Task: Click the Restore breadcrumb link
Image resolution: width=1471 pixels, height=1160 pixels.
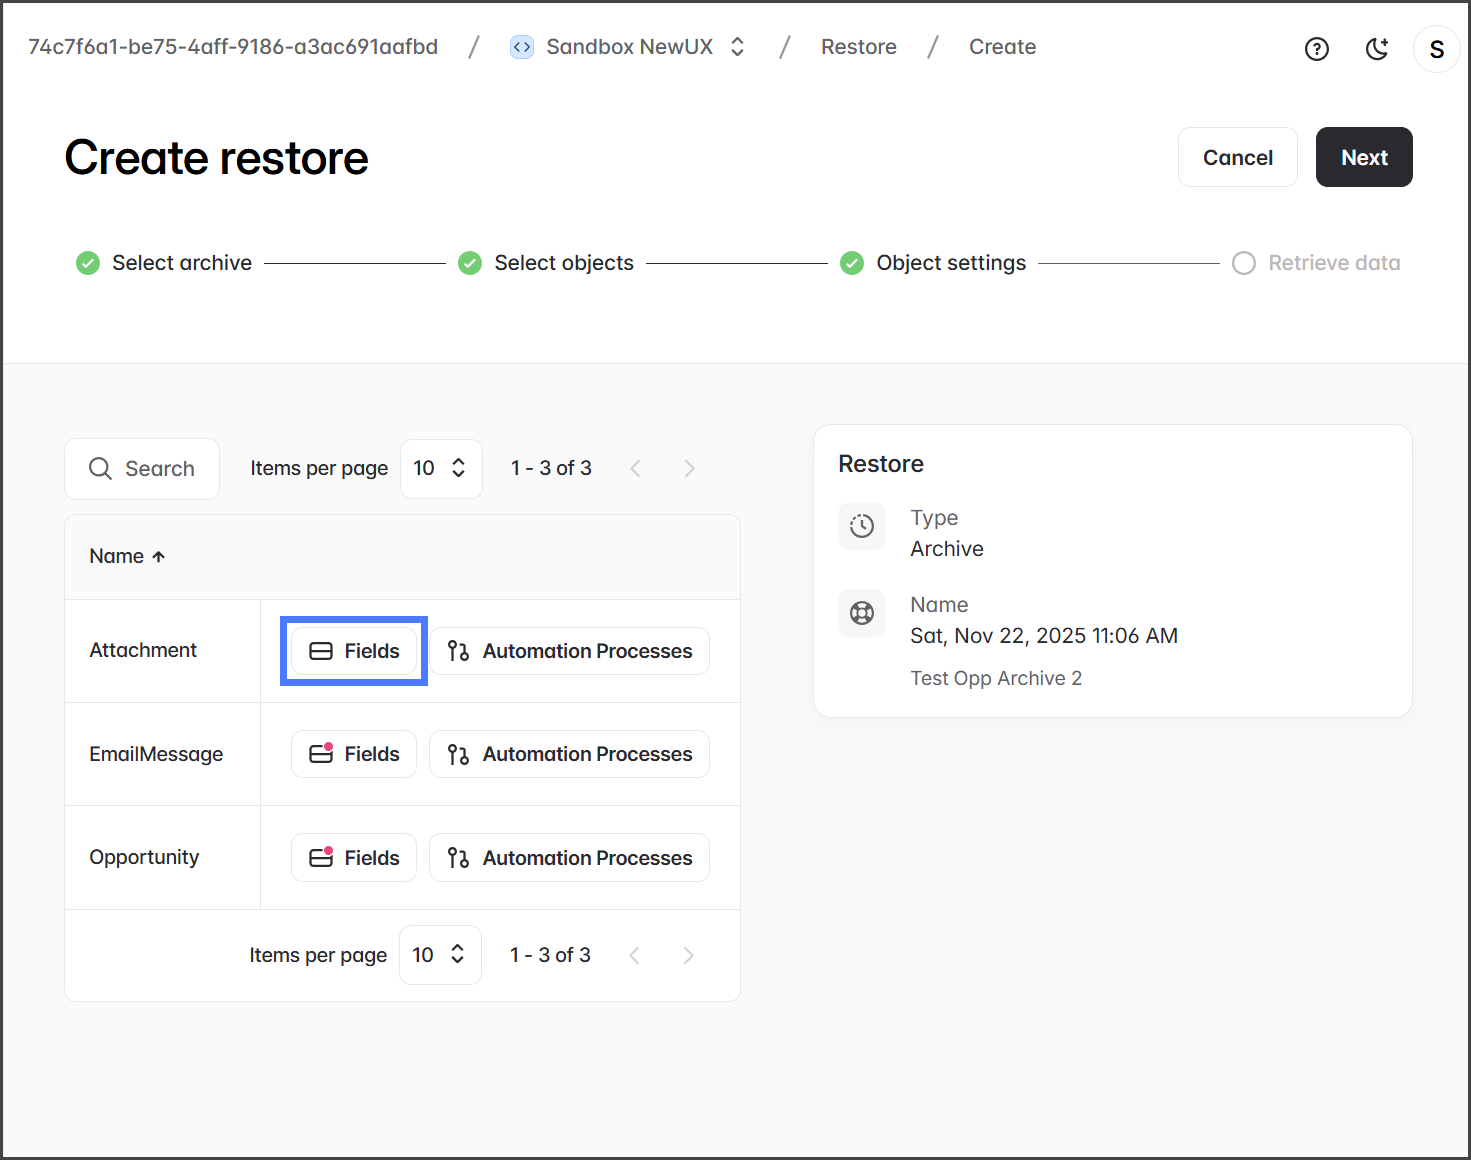Action: pos(858,47)
